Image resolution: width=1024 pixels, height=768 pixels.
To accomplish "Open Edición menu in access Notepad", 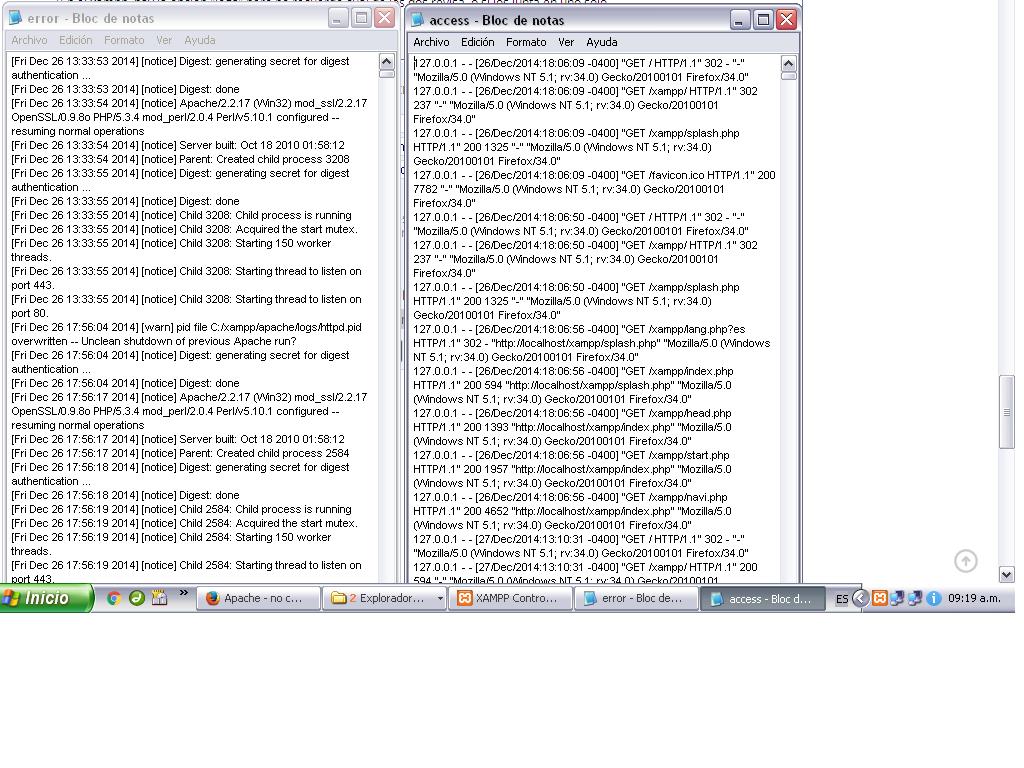I will 477,42.
